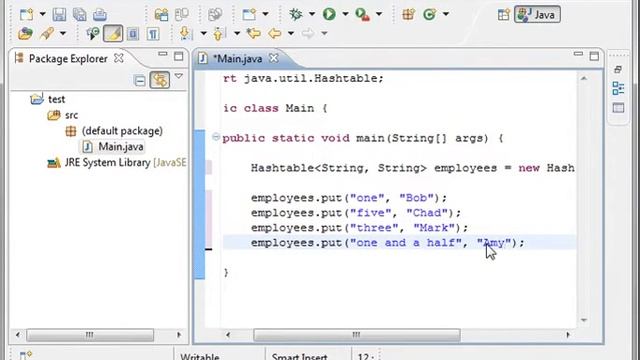
Task: Click Smart Insert status bar field
Action: (x=300, y=356)
